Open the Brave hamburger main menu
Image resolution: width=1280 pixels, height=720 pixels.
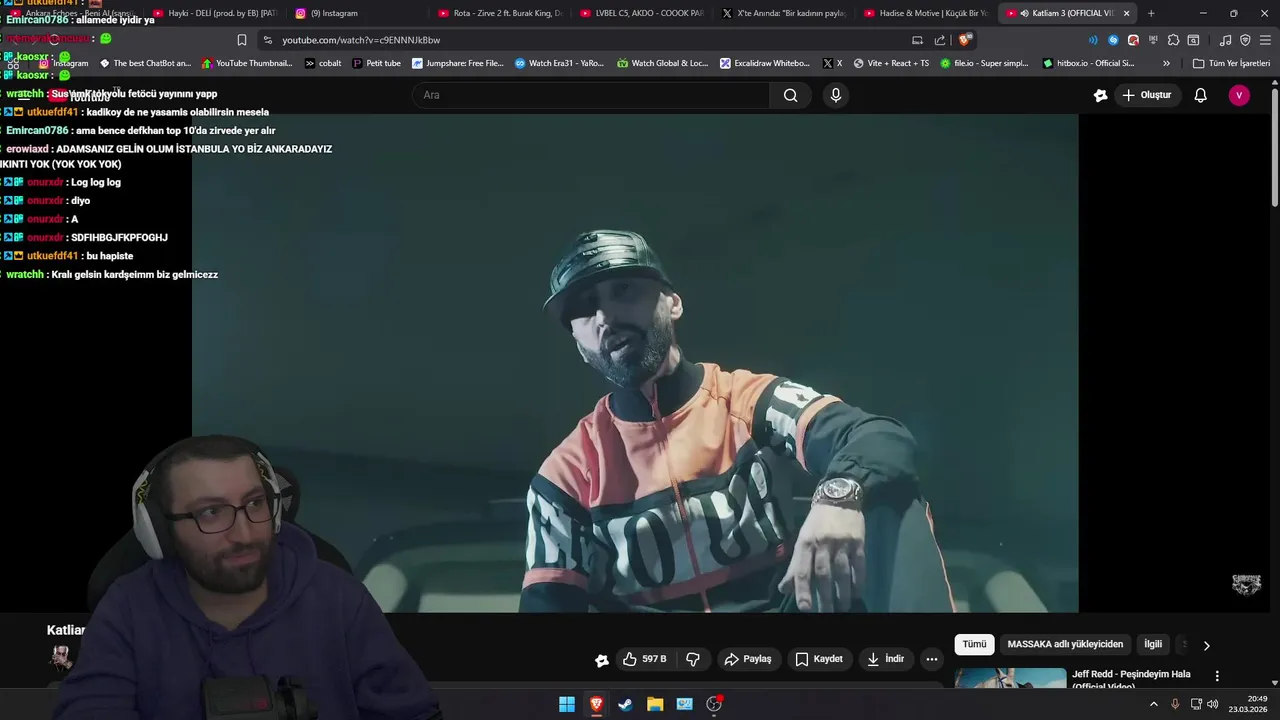pyautogui.click(x=1265, y=40)
